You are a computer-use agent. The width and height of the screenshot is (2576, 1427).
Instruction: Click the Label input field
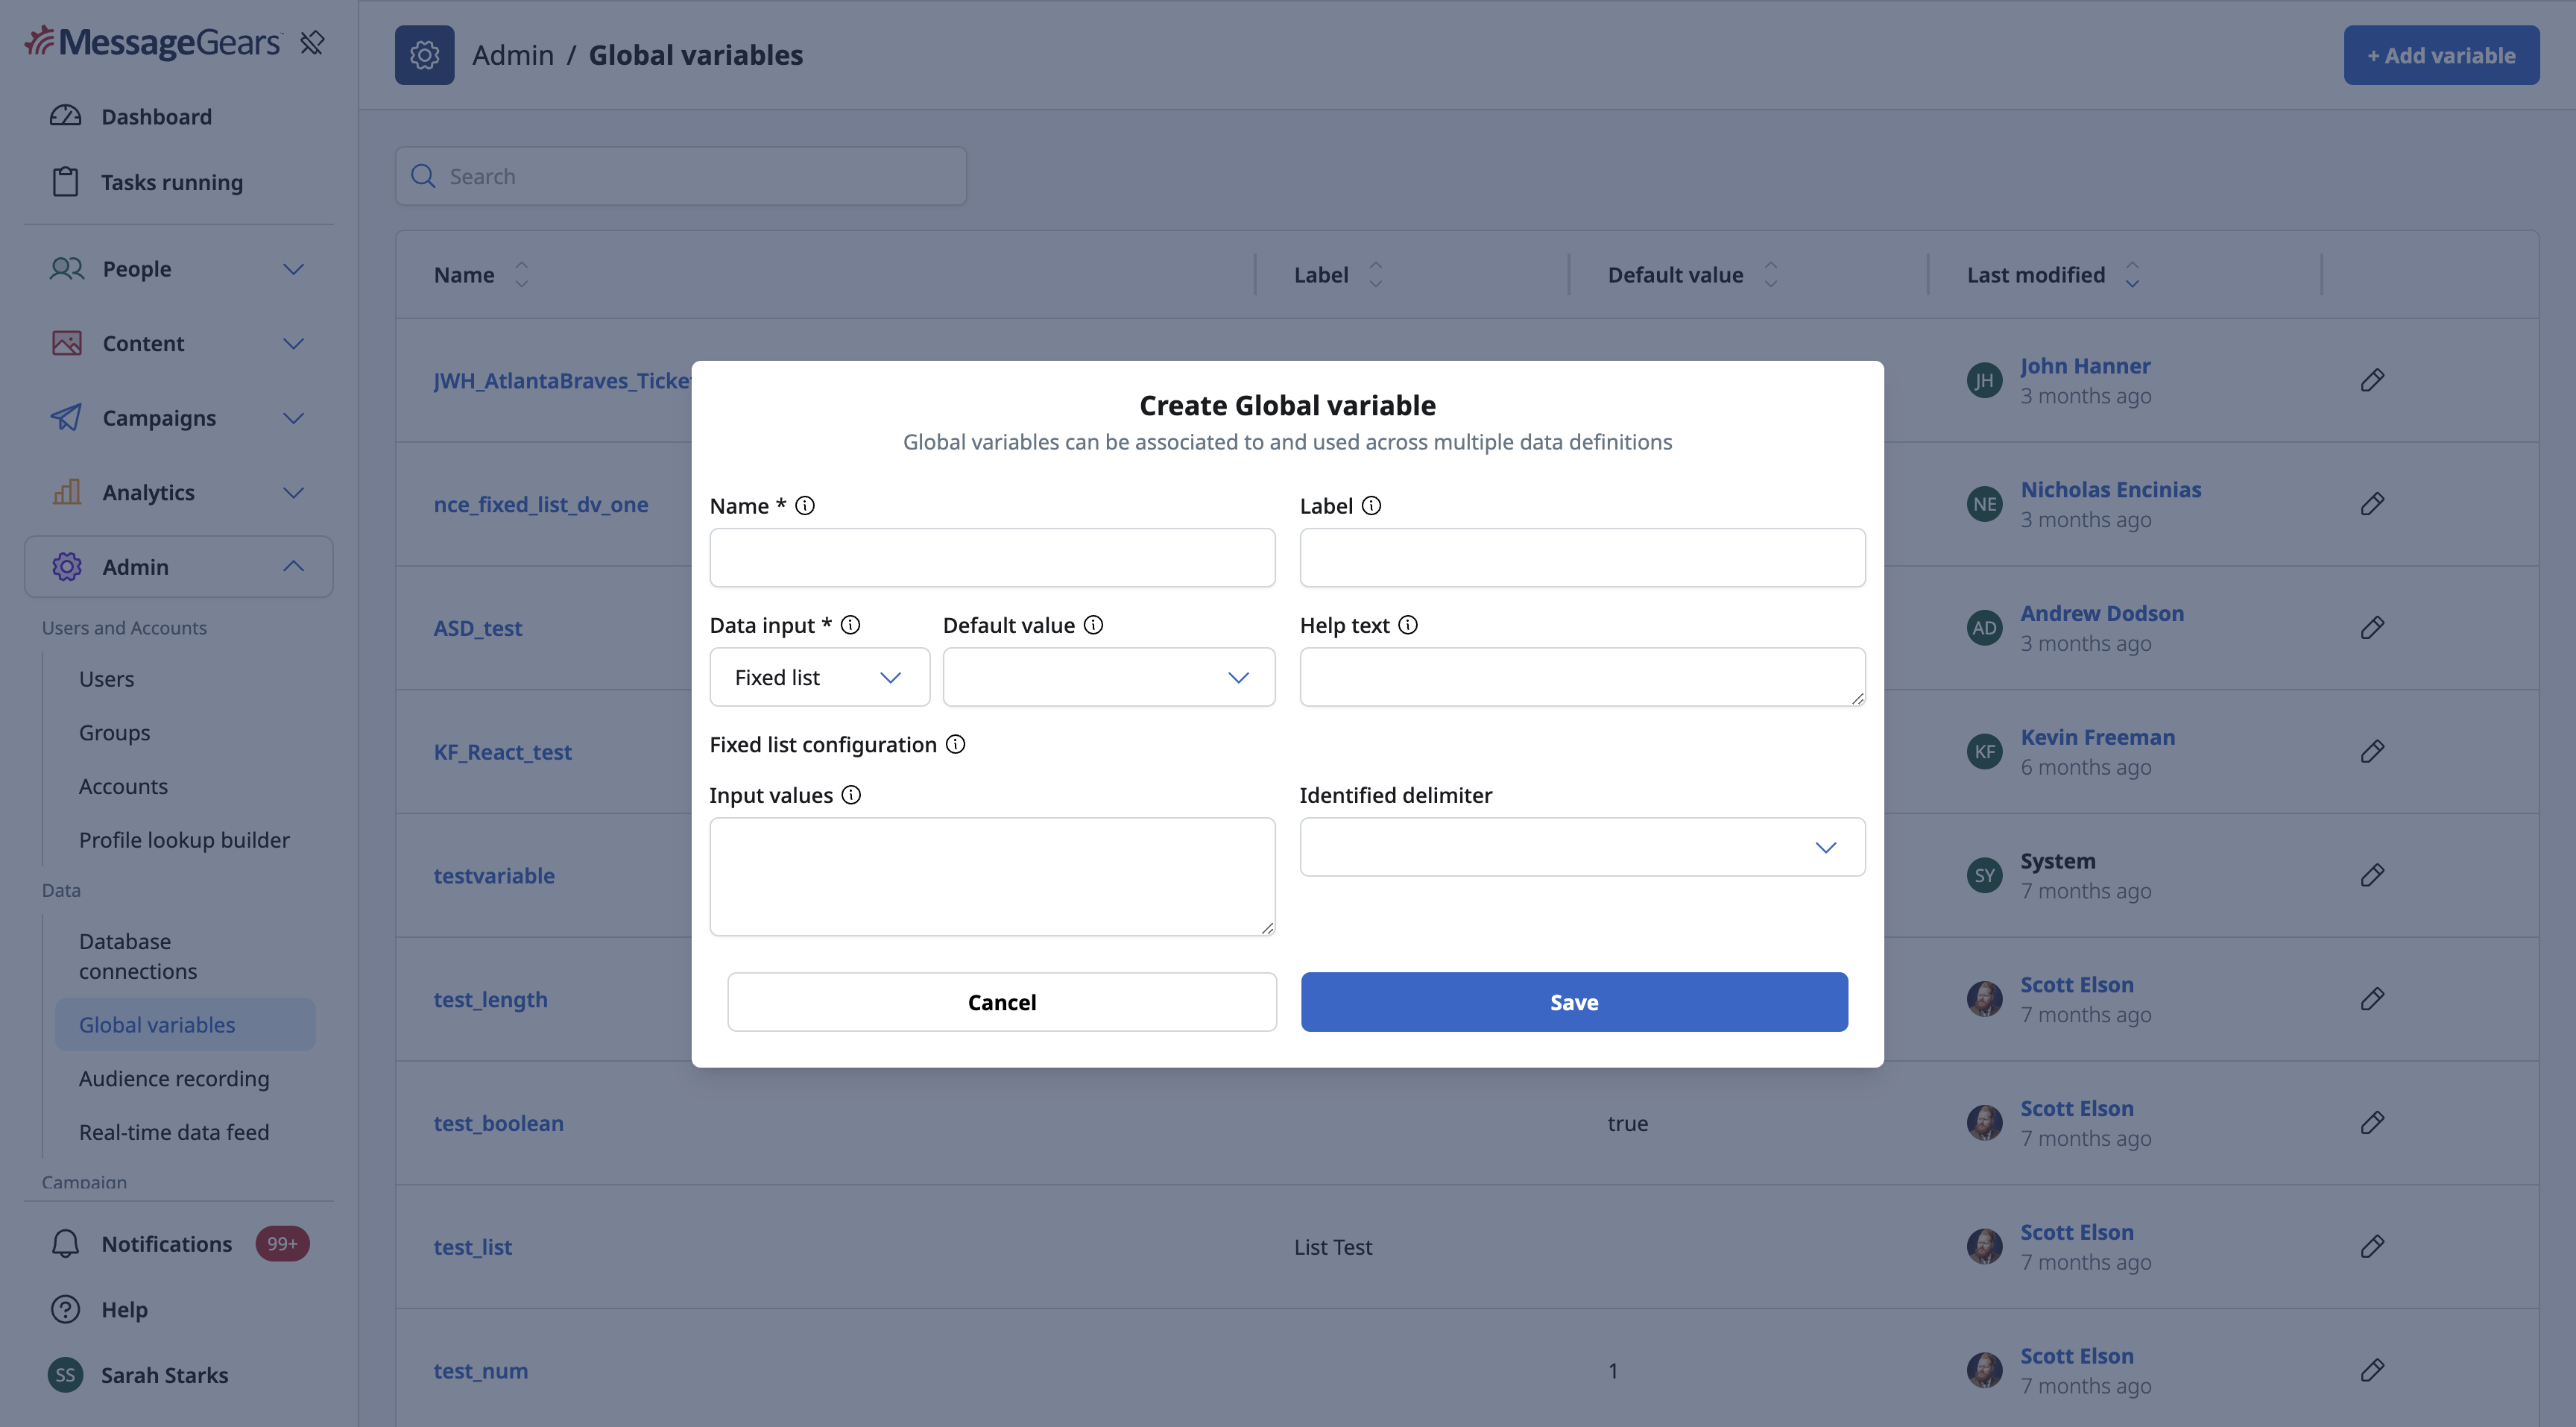point(1582,558)
